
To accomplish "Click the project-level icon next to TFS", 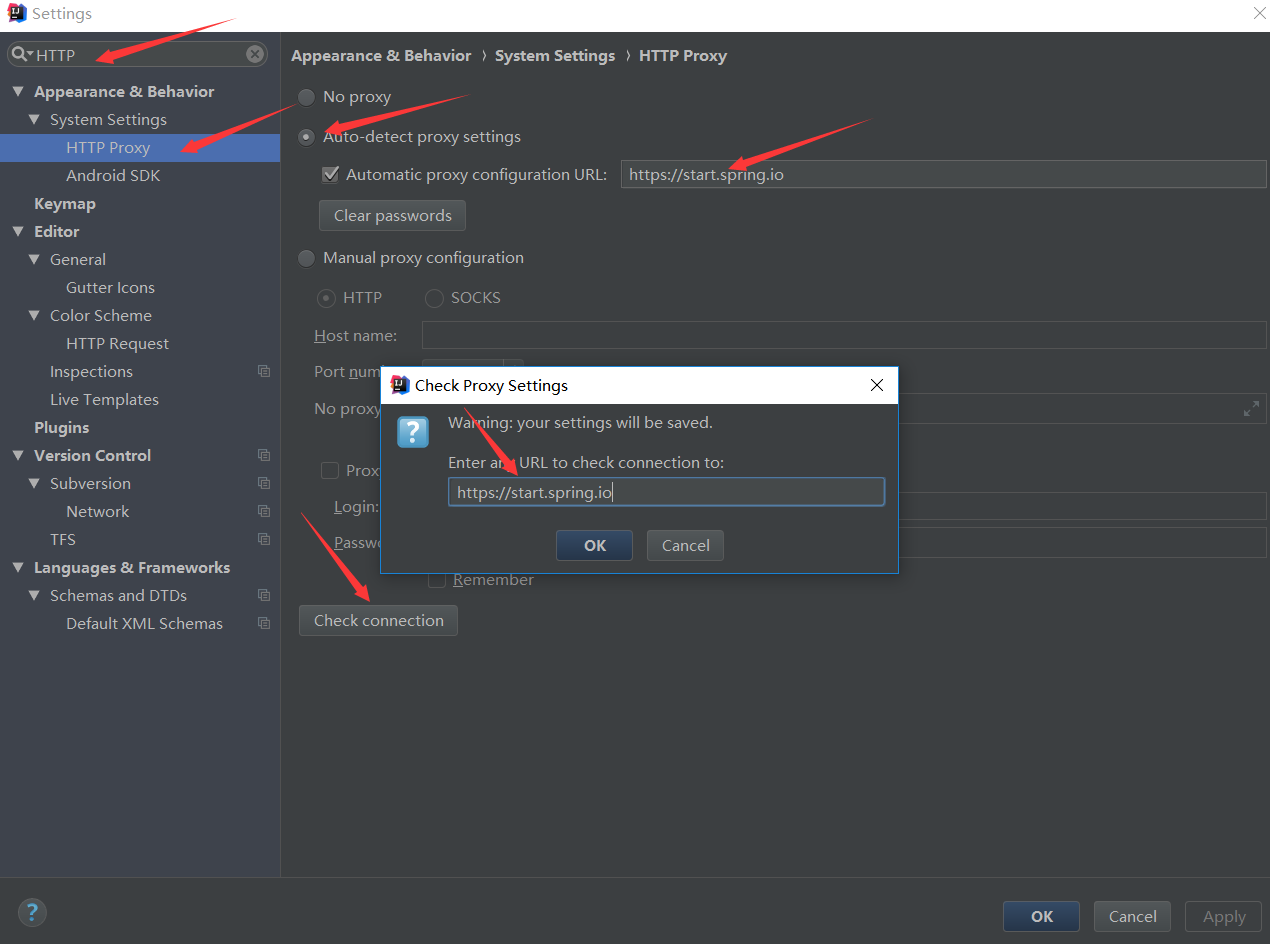I will (264, 539).
